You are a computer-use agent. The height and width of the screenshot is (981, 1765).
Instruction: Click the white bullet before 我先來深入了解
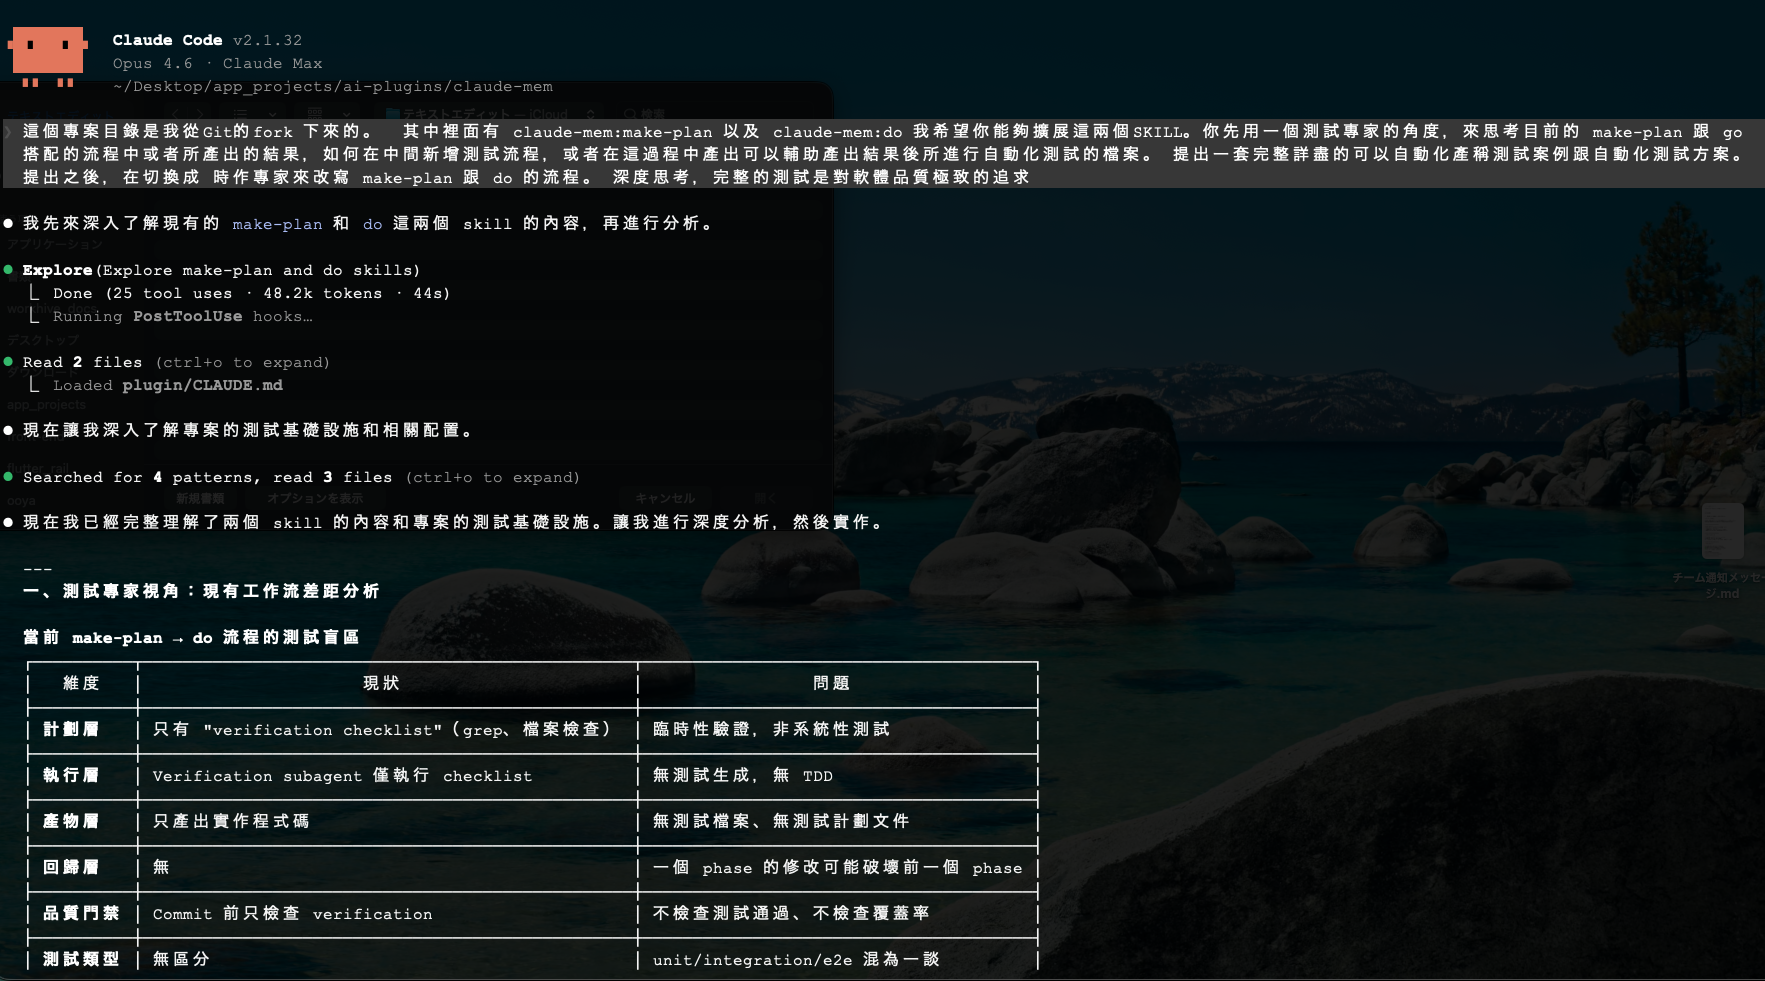coord(9,224)
